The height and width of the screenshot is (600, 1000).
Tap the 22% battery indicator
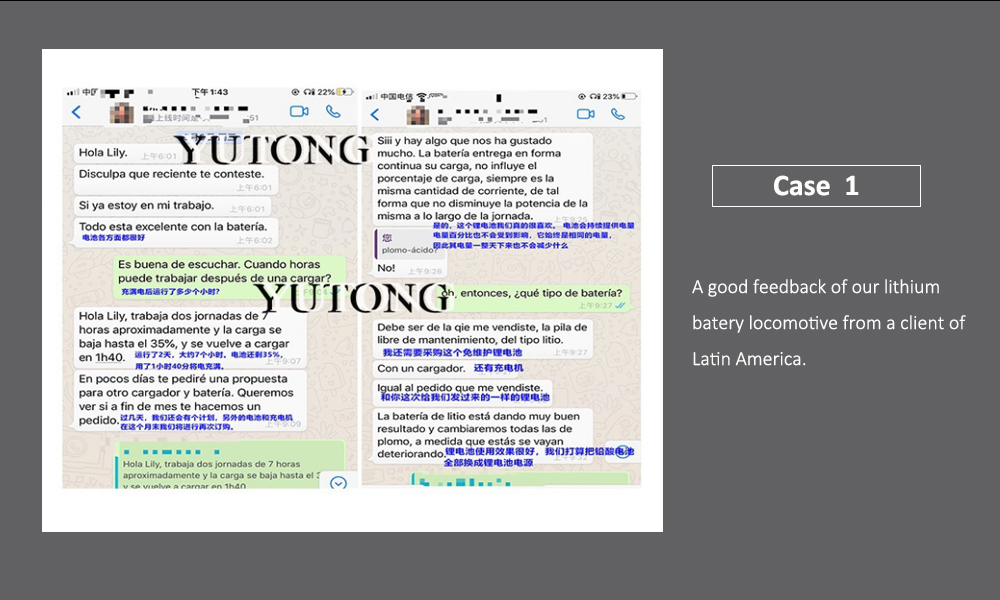coord(335,92)
